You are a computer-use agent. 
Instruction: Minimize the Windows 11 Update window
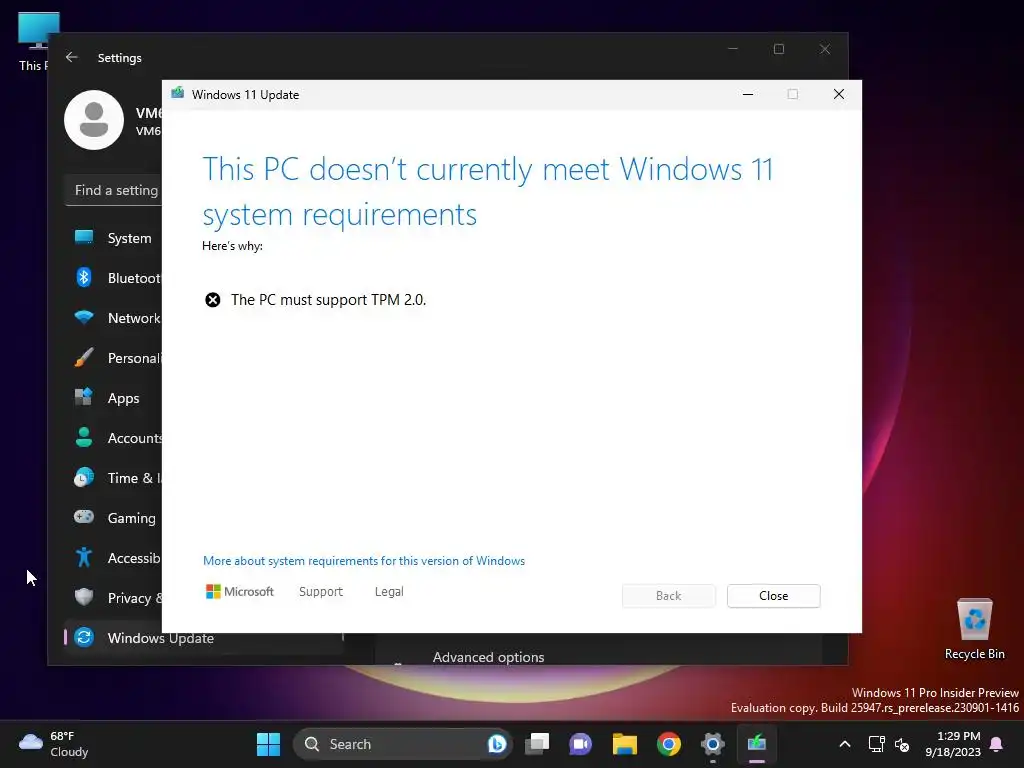click(x=748, y=94)
